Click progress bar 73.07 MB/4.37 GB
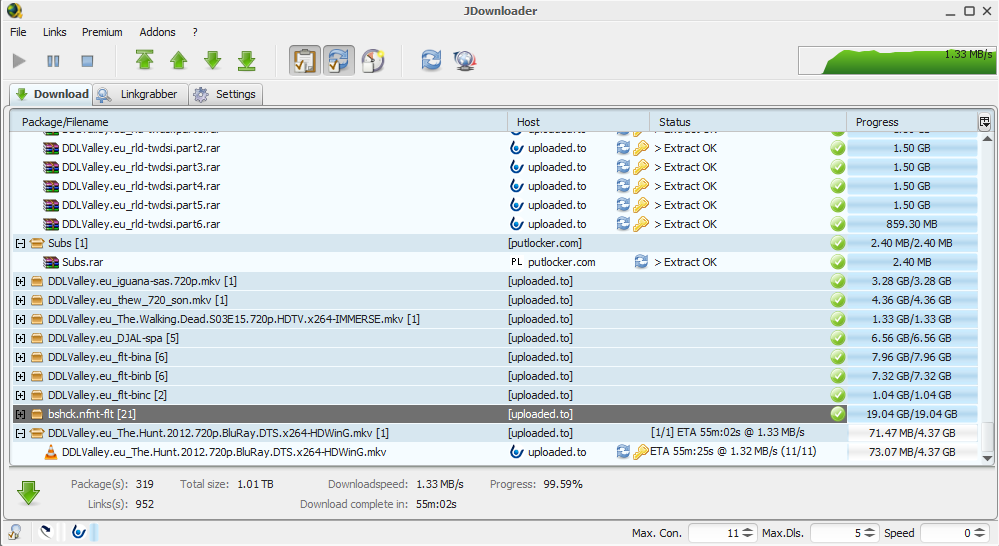Image resolution: width=999 pixels, height=546 pixels. point(912,452)
